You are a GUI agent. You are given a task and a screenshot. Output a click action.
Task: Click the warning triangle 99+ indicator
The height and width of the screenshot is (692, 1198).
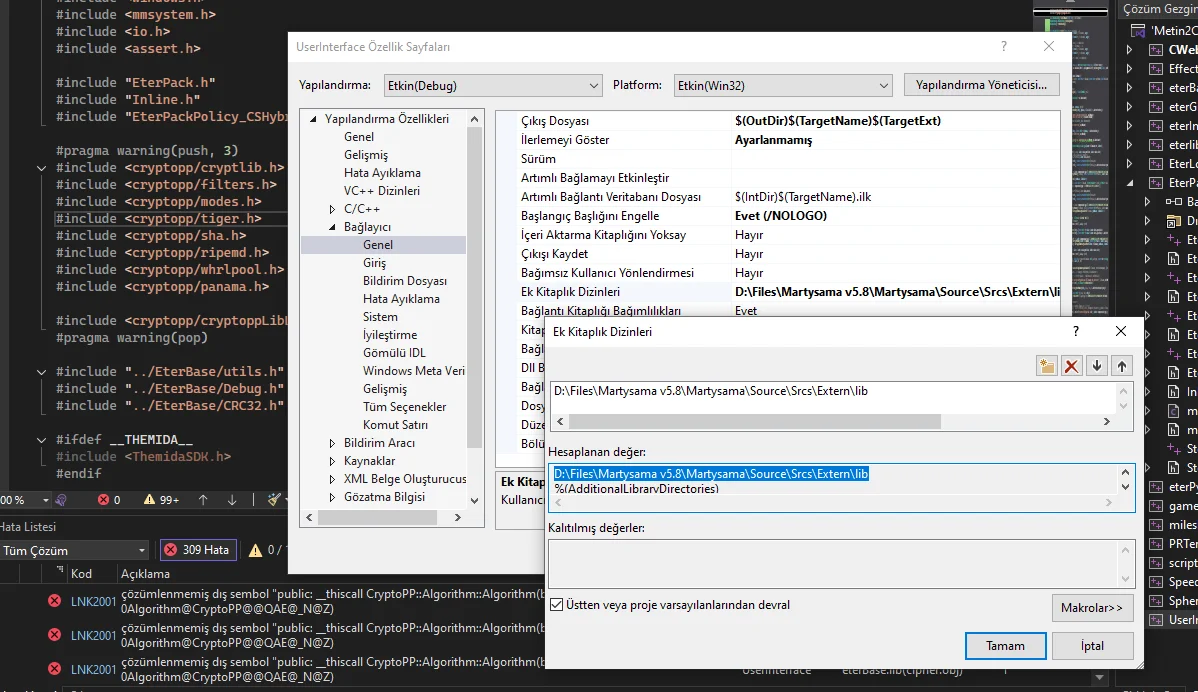click(x=161, y=499)
